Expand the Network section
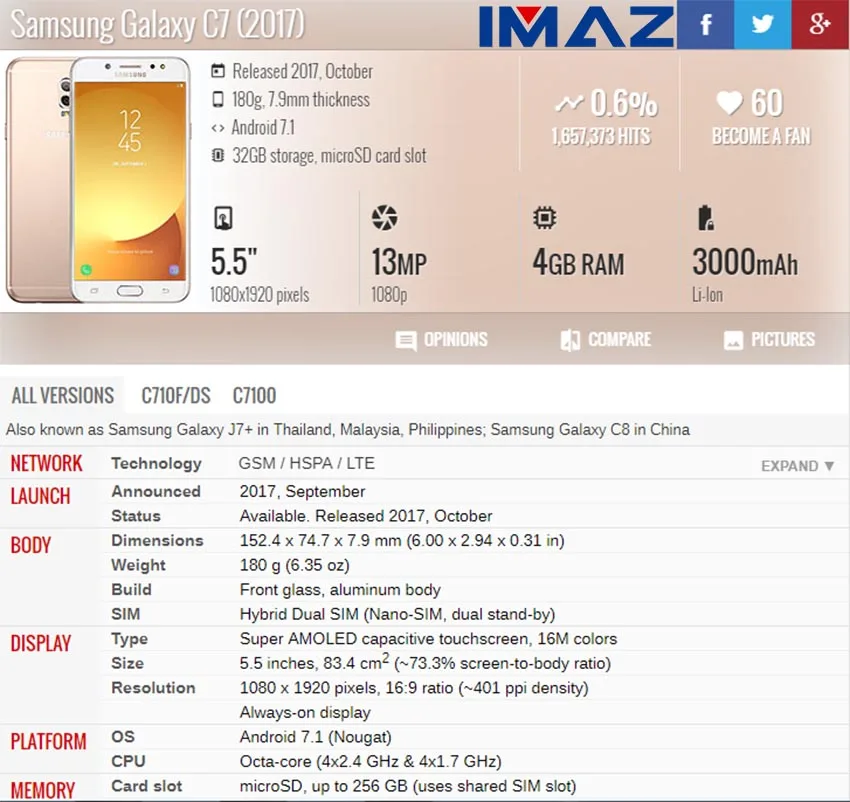 [797, 466]
